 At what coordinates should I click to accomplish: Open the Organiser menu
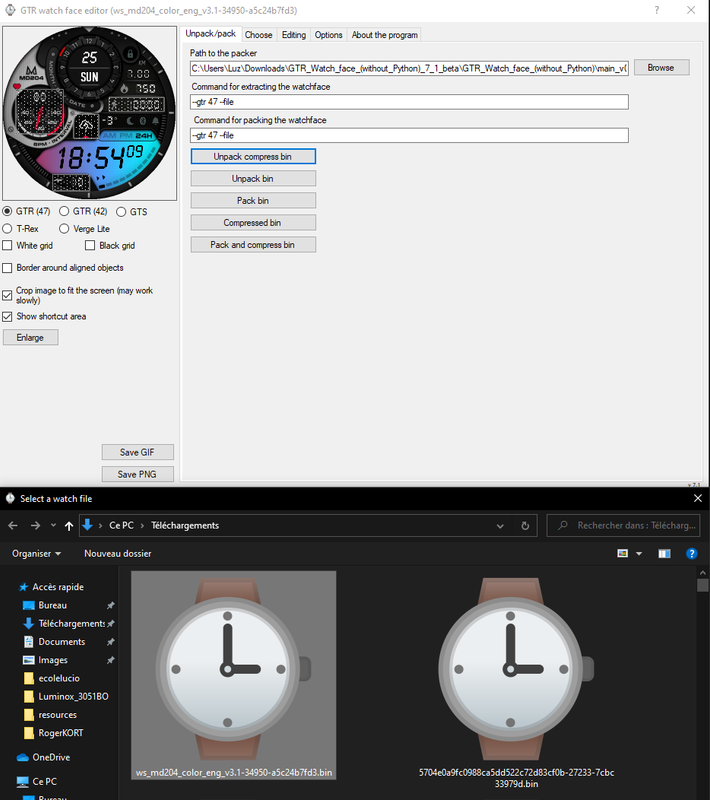click(x=36, y=554)
